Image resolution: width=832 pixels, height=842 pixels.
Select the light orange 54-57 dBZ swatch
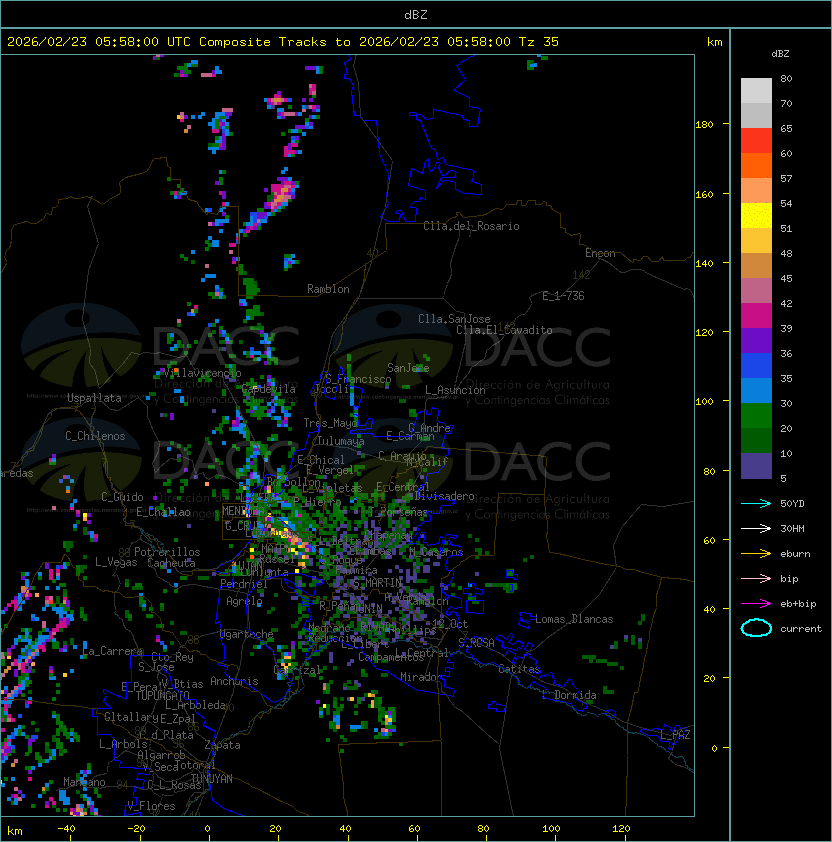(x=756, y=191)
